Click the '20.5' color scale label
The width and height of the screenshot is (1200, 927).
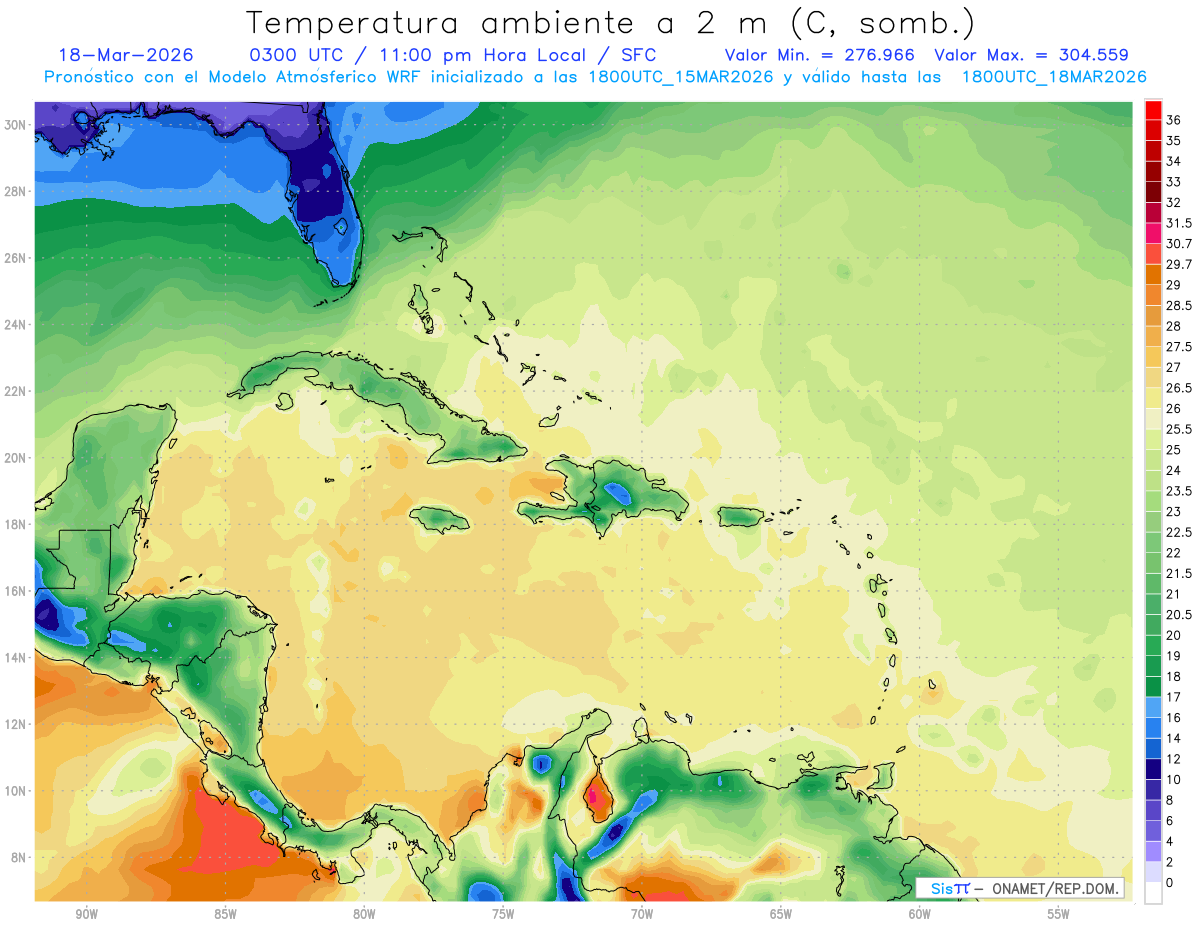[x=1178, y=614]
